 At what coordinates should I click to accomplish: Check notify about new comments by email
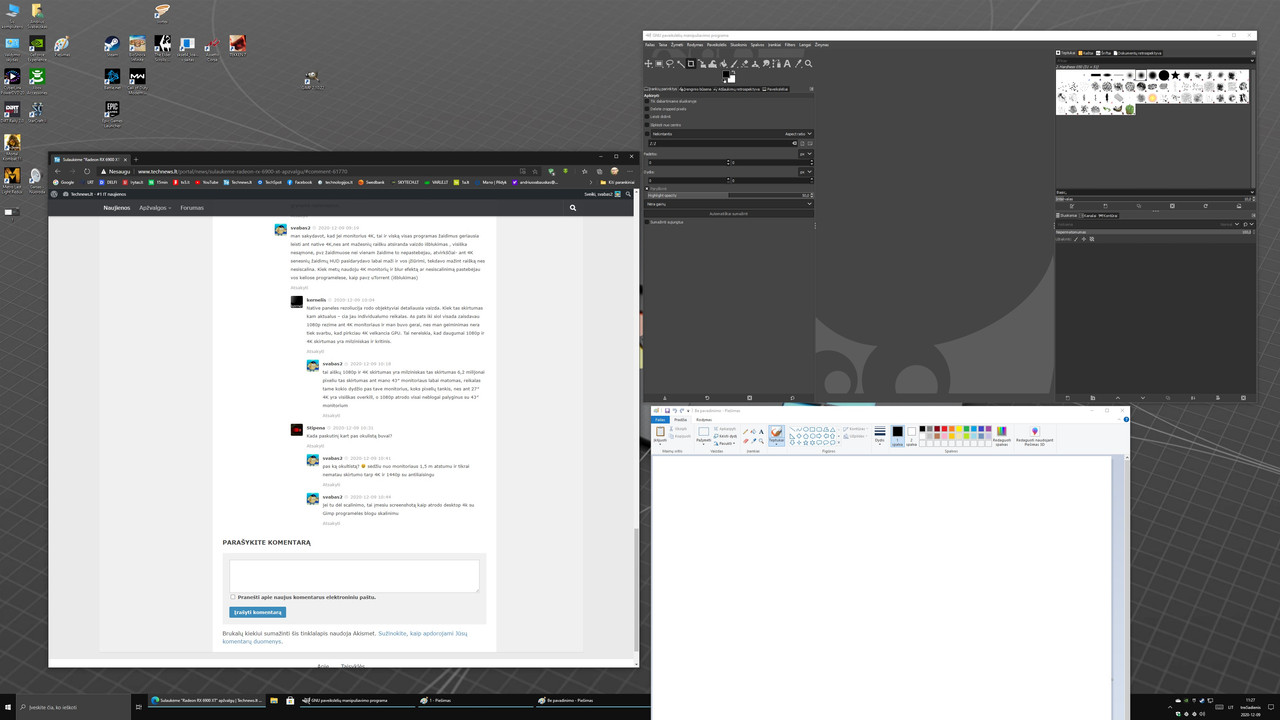[233, 597]
